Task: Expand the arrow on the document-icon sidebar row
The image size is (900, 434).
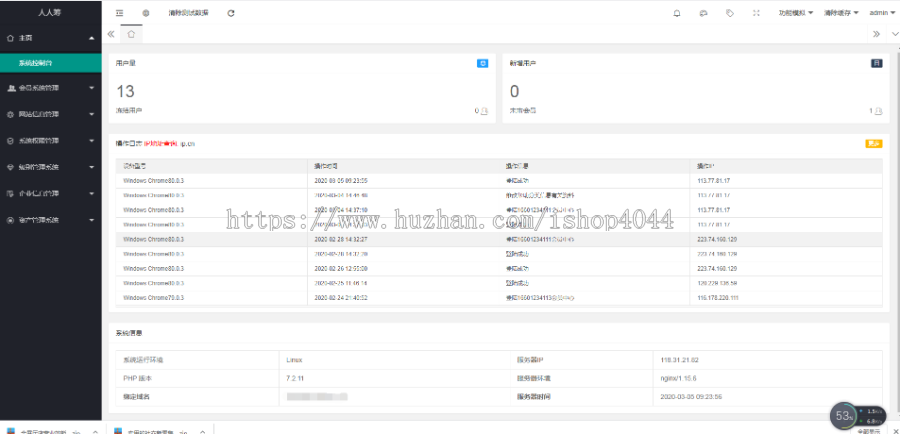Action: pos(92,193)
